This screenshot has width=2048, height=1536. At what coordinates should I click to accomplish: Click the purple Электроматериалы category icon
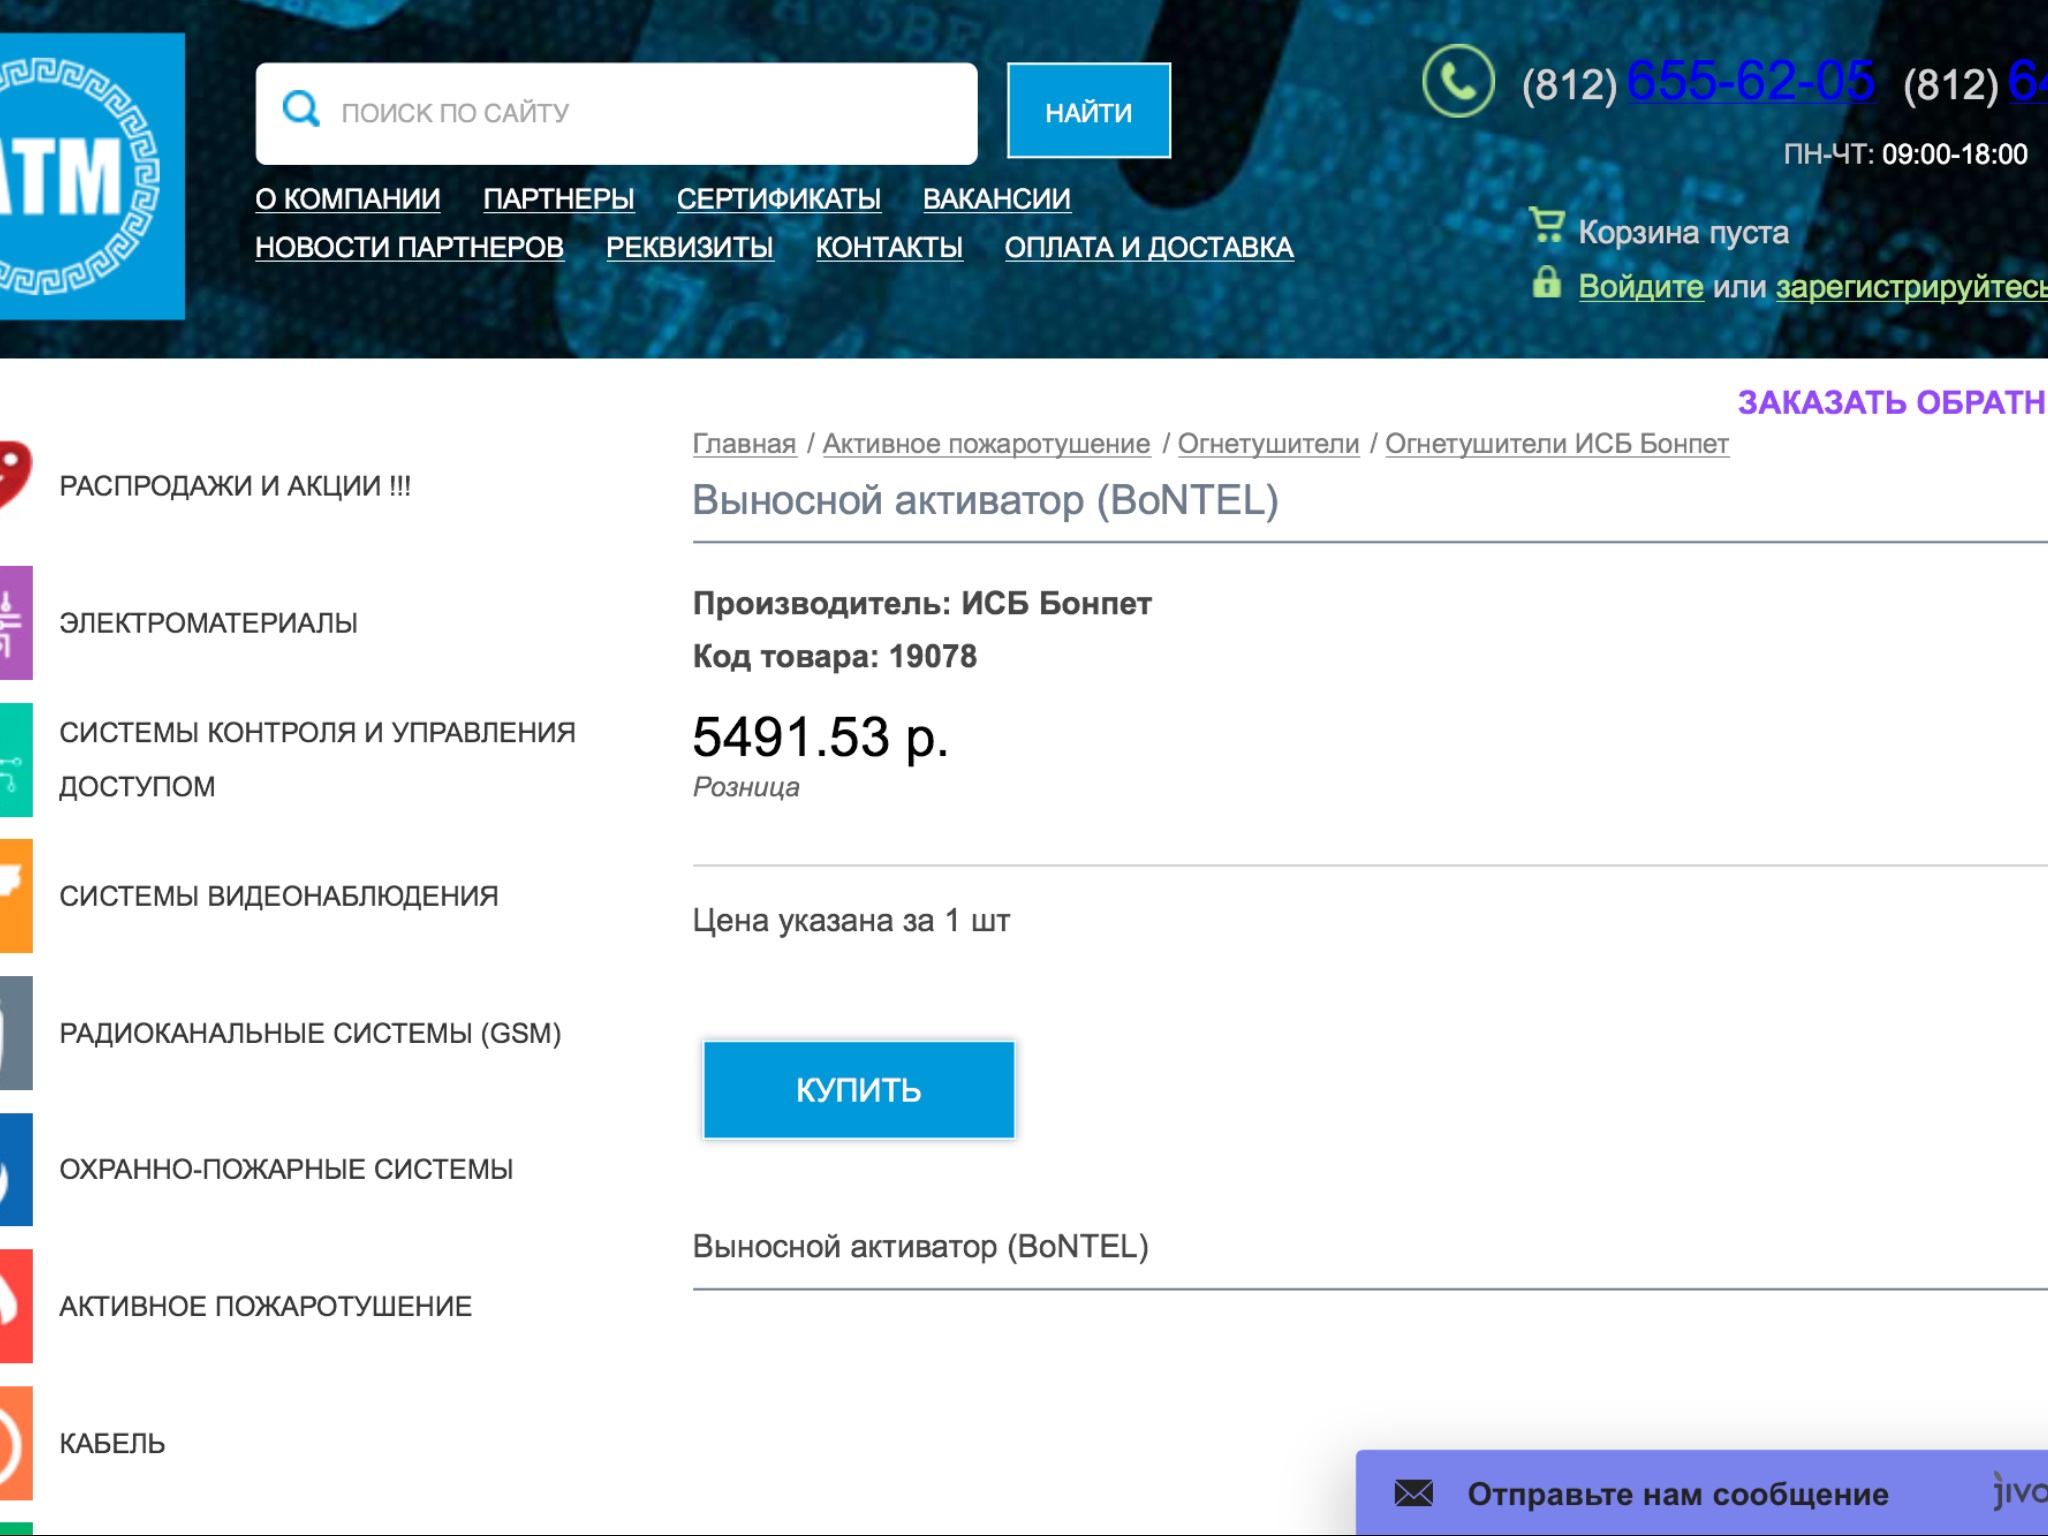[14, 622]
